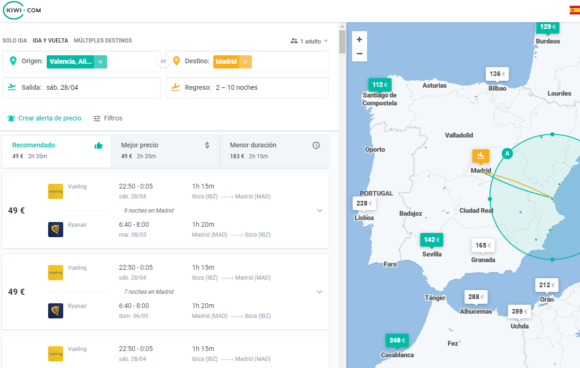Click the Kiwi.com logo

[x=22, y=10]
